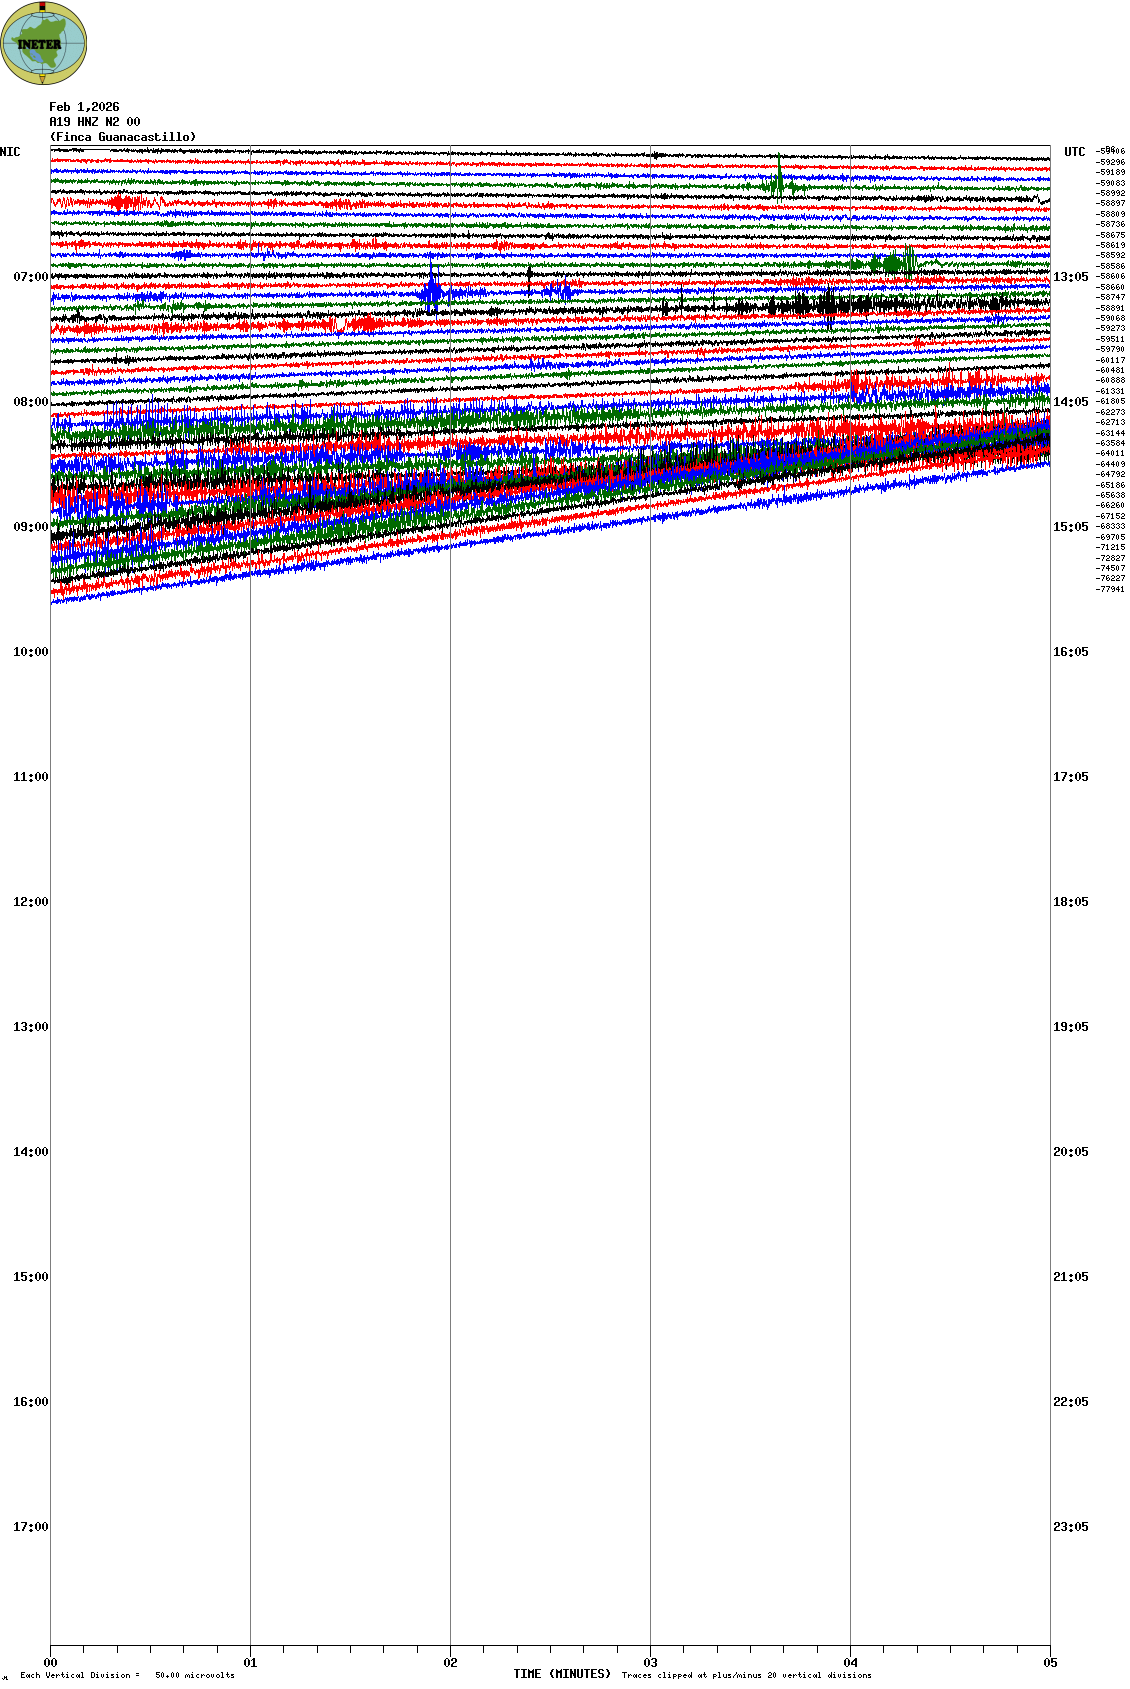Click the 12:00 local time label
Viewport: 1130px width, 1689px height.
click(30, 902)
